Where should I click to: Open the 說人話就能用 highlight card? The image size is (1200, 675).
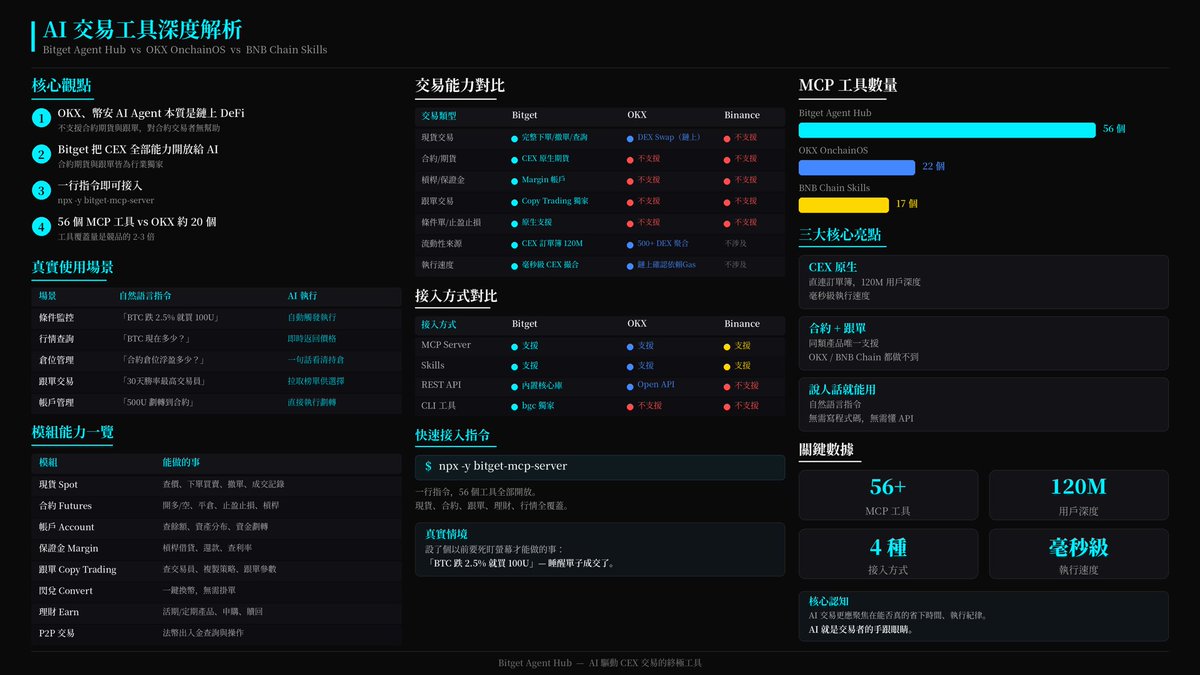(983, 404)
